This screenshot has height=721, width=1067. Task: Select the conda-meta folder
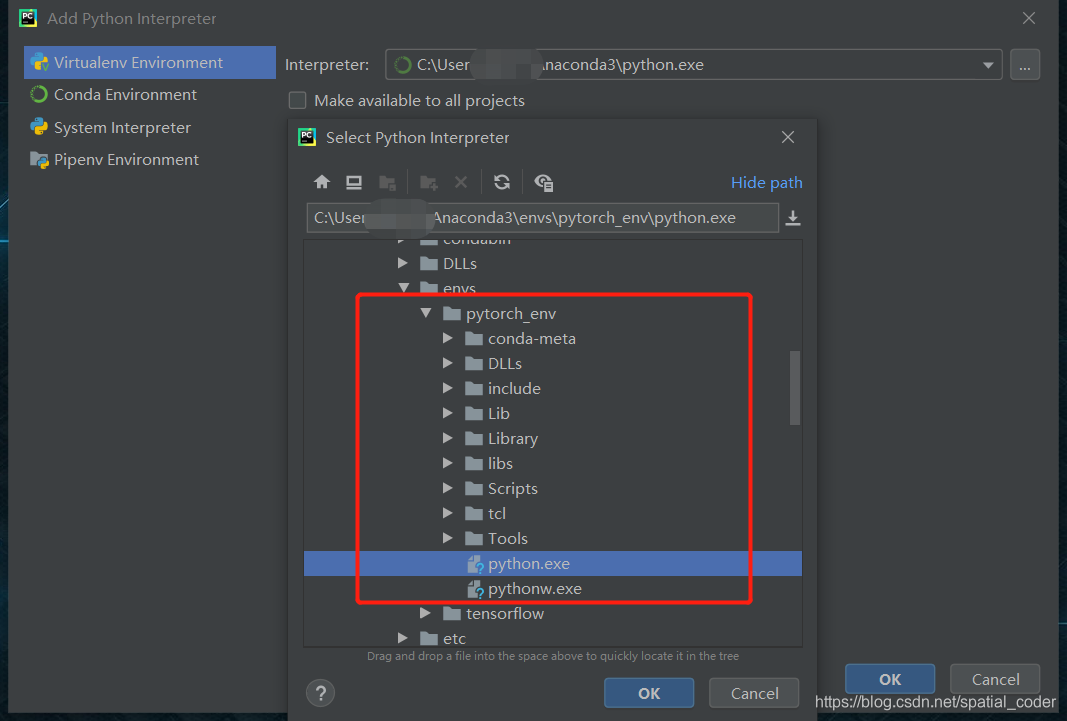[531, 339]
